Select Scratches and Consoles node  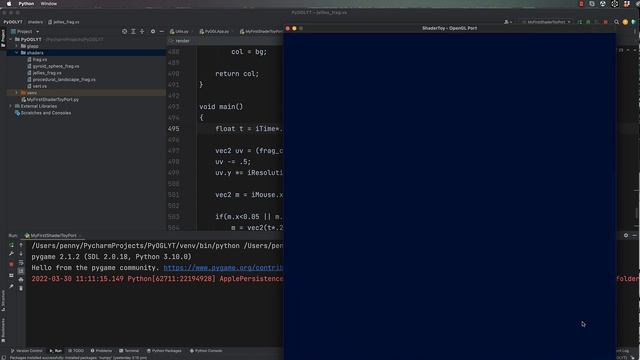pyautogui.click(x=43, y=113)
